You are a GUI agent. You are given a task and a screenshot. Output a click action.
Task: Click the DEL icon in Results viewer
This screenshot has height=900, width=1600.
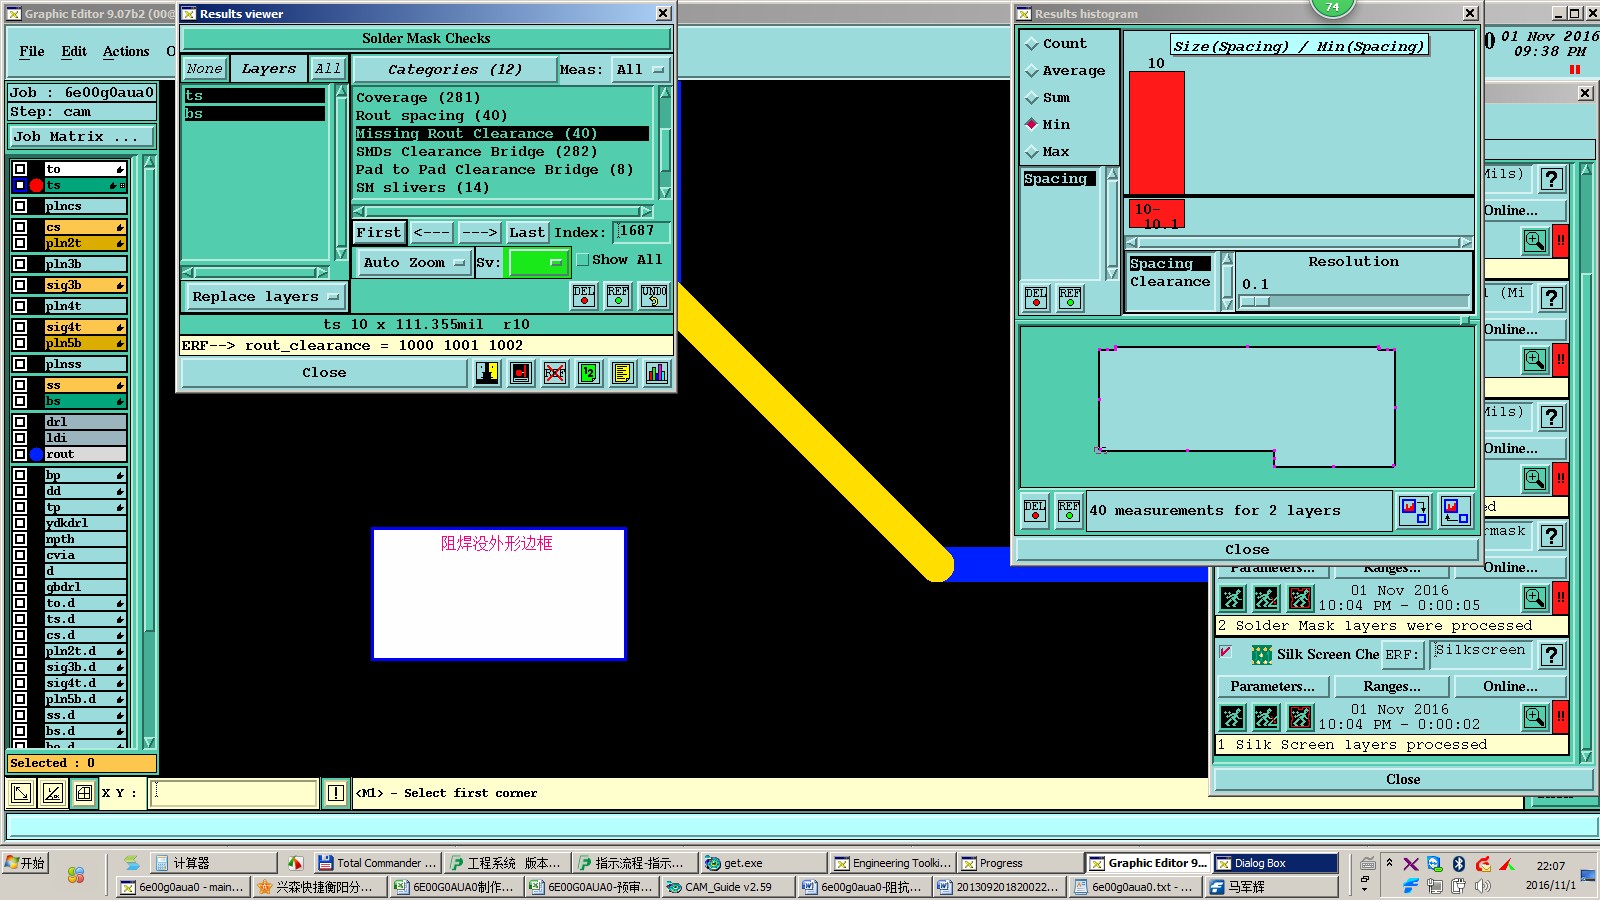click(x=584, y=296)
